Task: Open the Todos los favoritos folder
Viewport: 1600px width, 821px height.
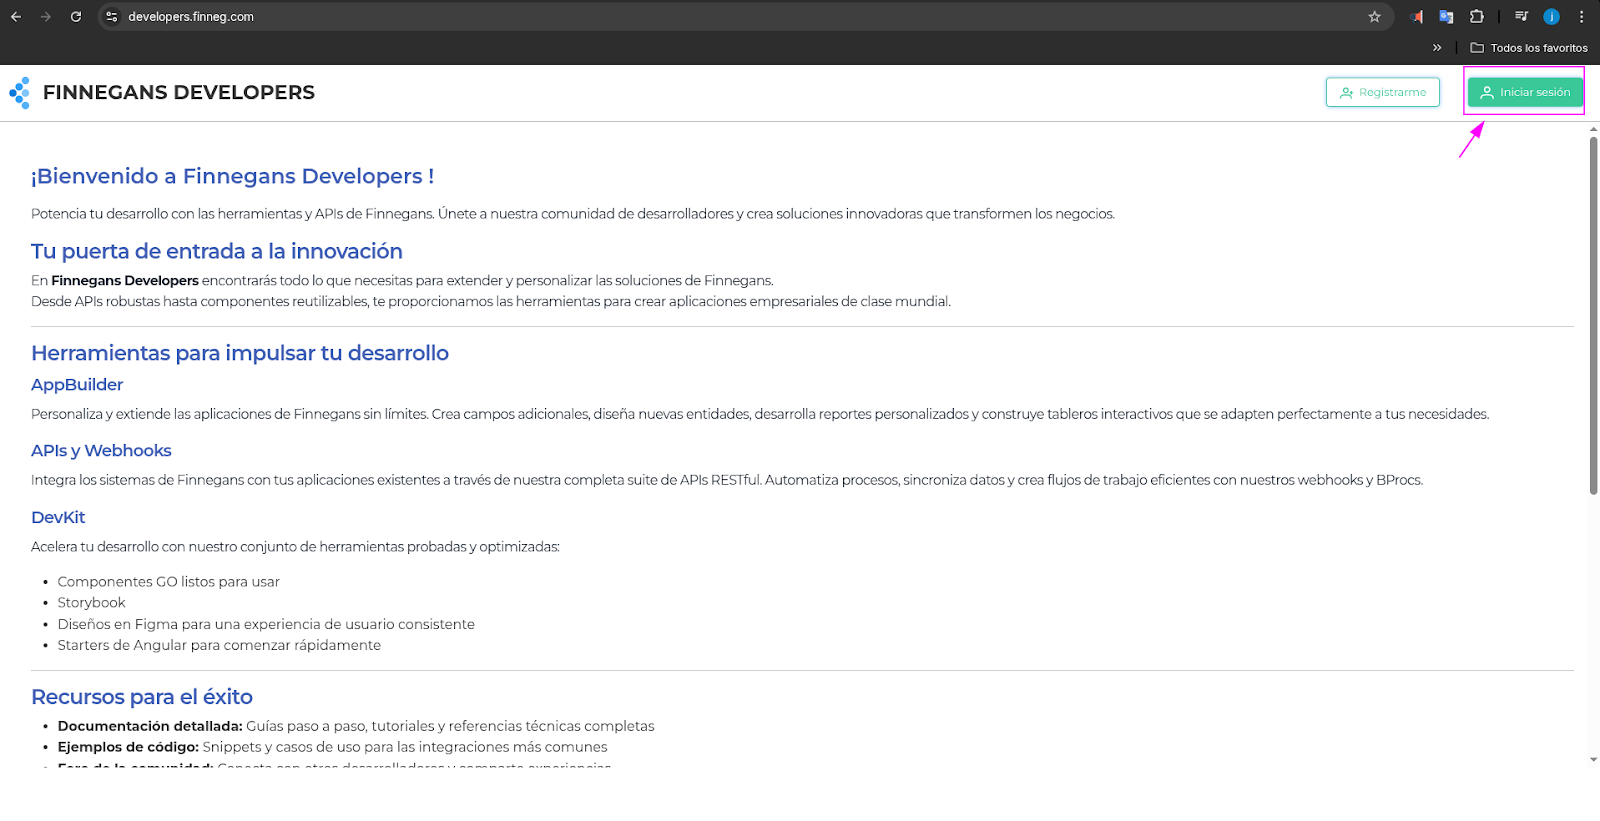Action: tap(1529, 48)
